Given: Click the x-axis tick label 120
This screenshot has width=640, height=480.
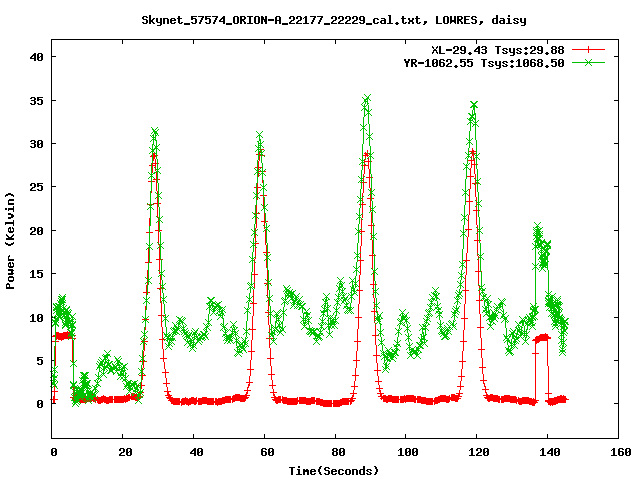Looking at the screenshot, I should pos(479,452).
